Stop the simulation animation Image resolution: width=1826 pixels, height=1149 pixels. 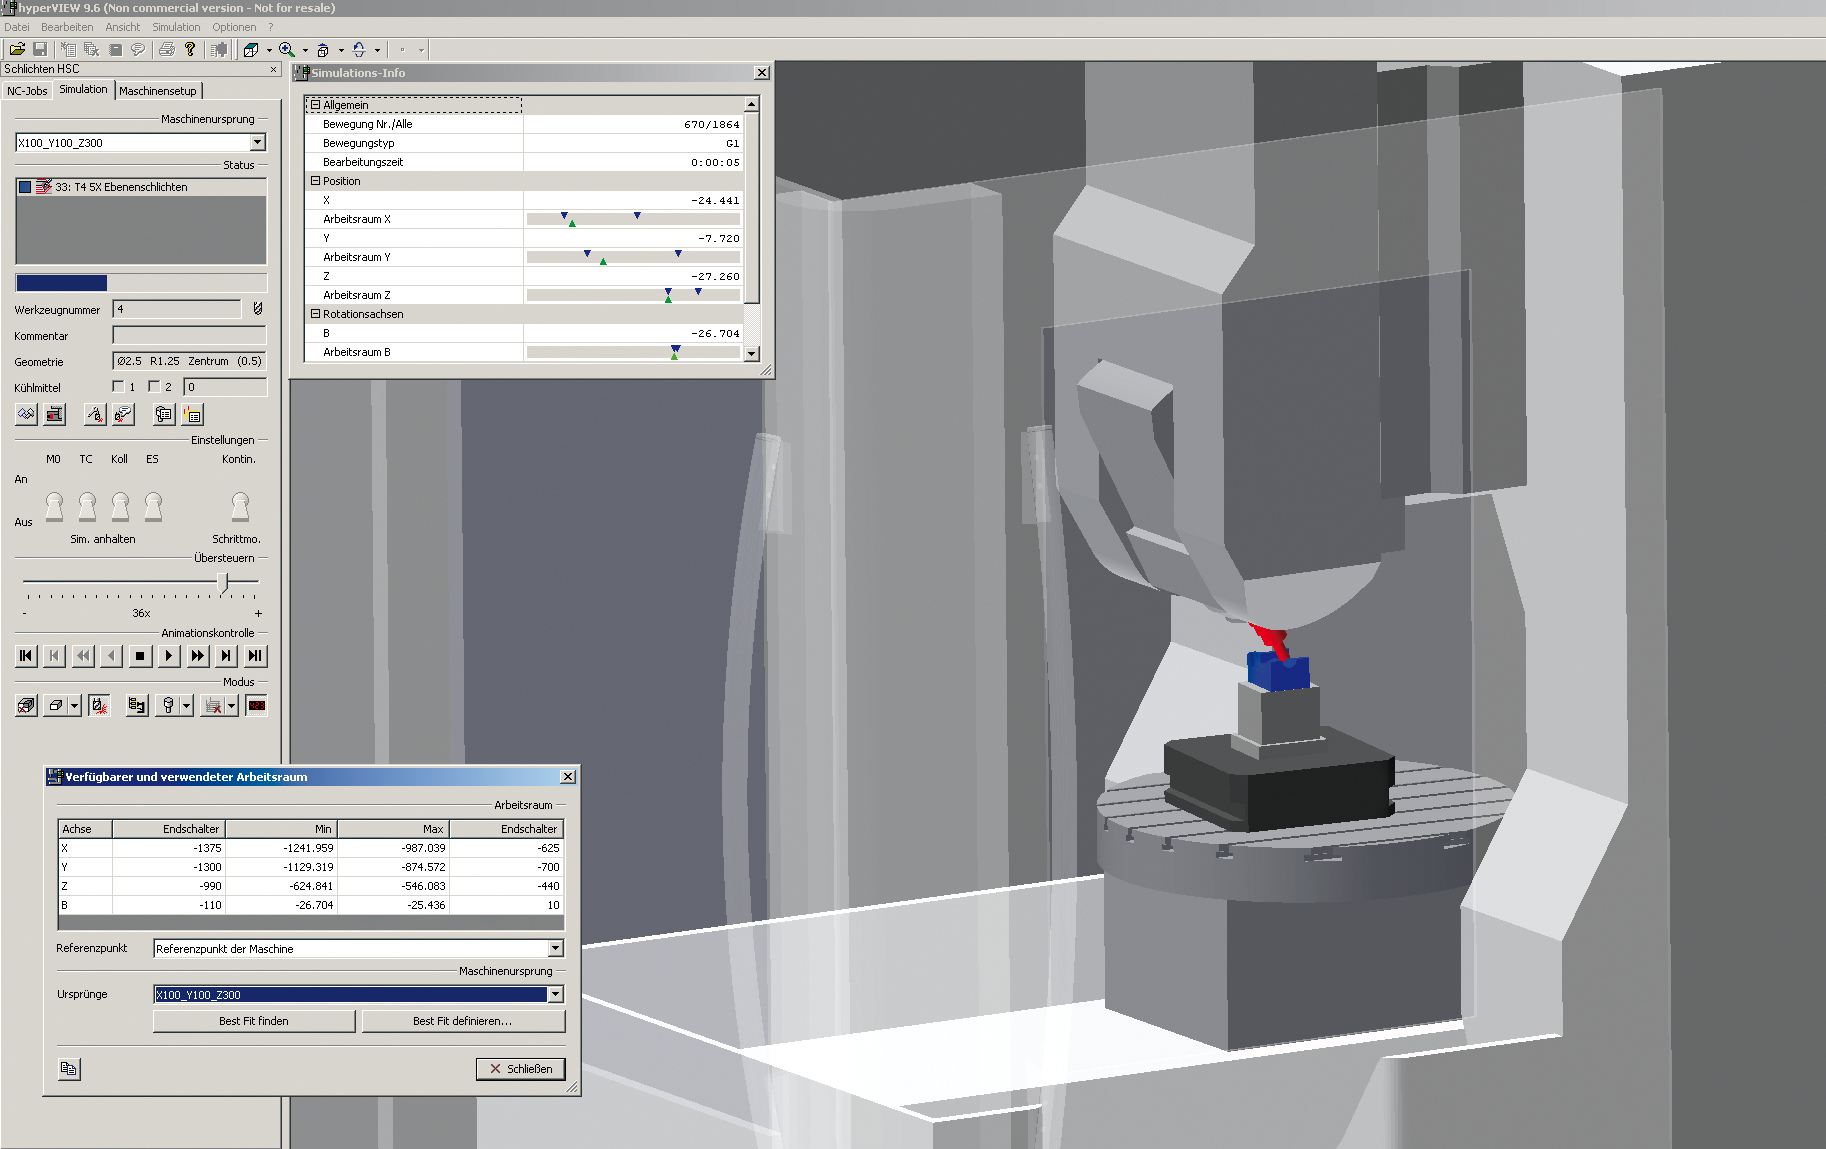pos(140,656)
